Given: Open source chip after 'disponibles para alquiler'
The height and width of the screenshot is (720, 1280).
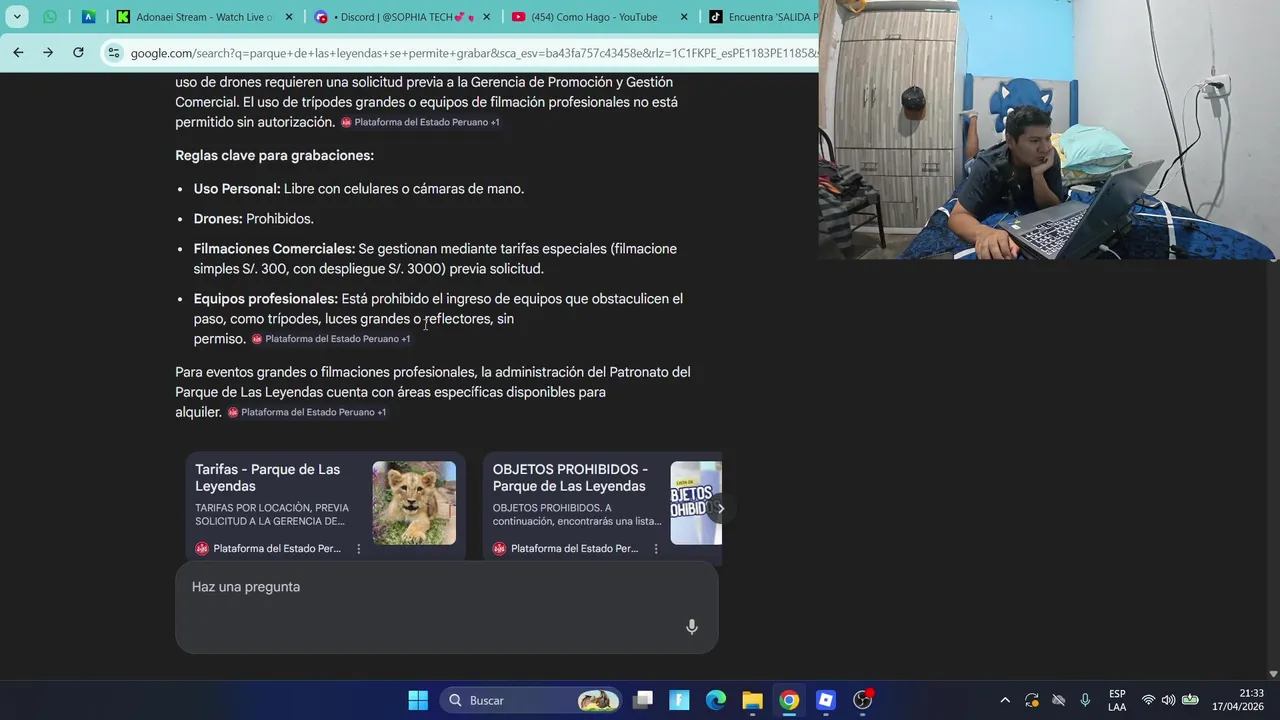Looking at the screenshot, I should 307,412.
